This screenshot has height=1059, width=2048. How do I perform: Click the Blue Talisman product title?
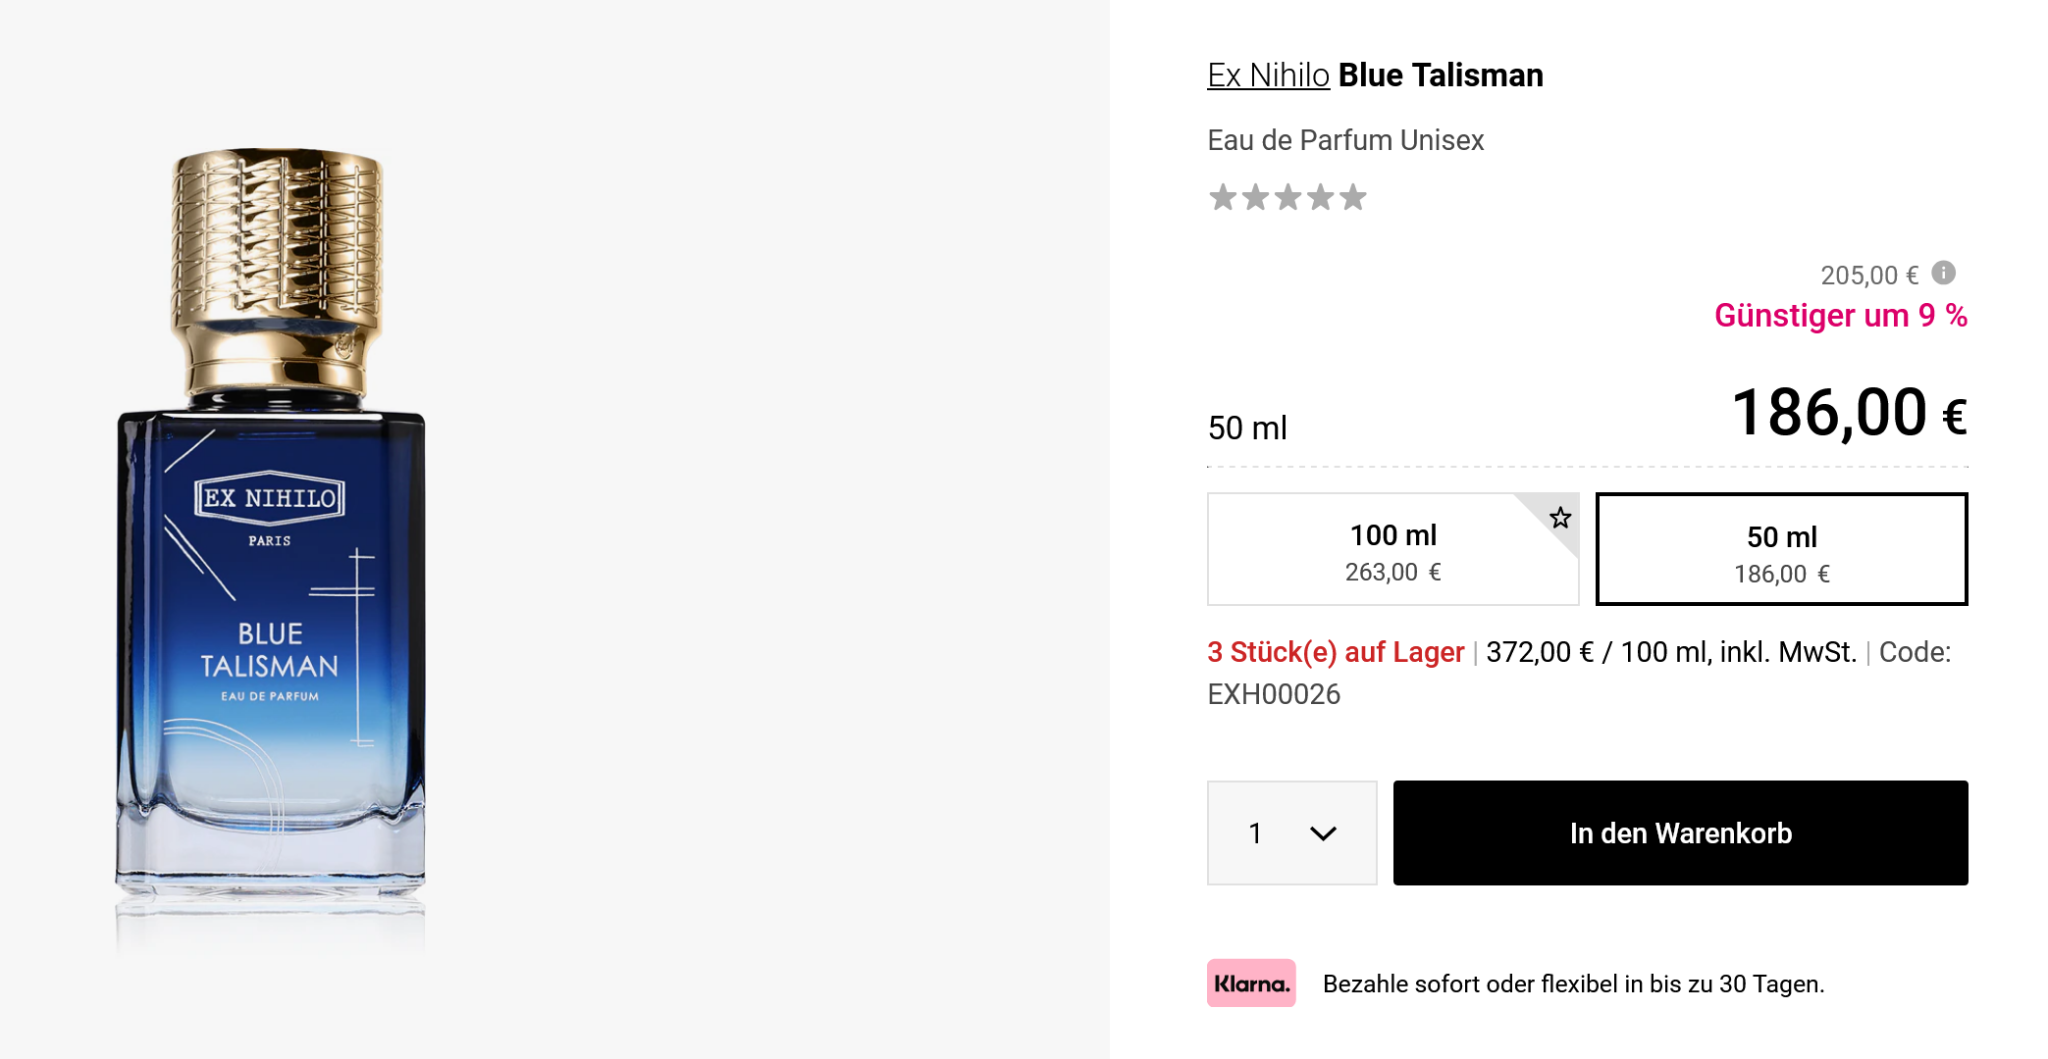pyautogui.click(x=1440, y=75)
